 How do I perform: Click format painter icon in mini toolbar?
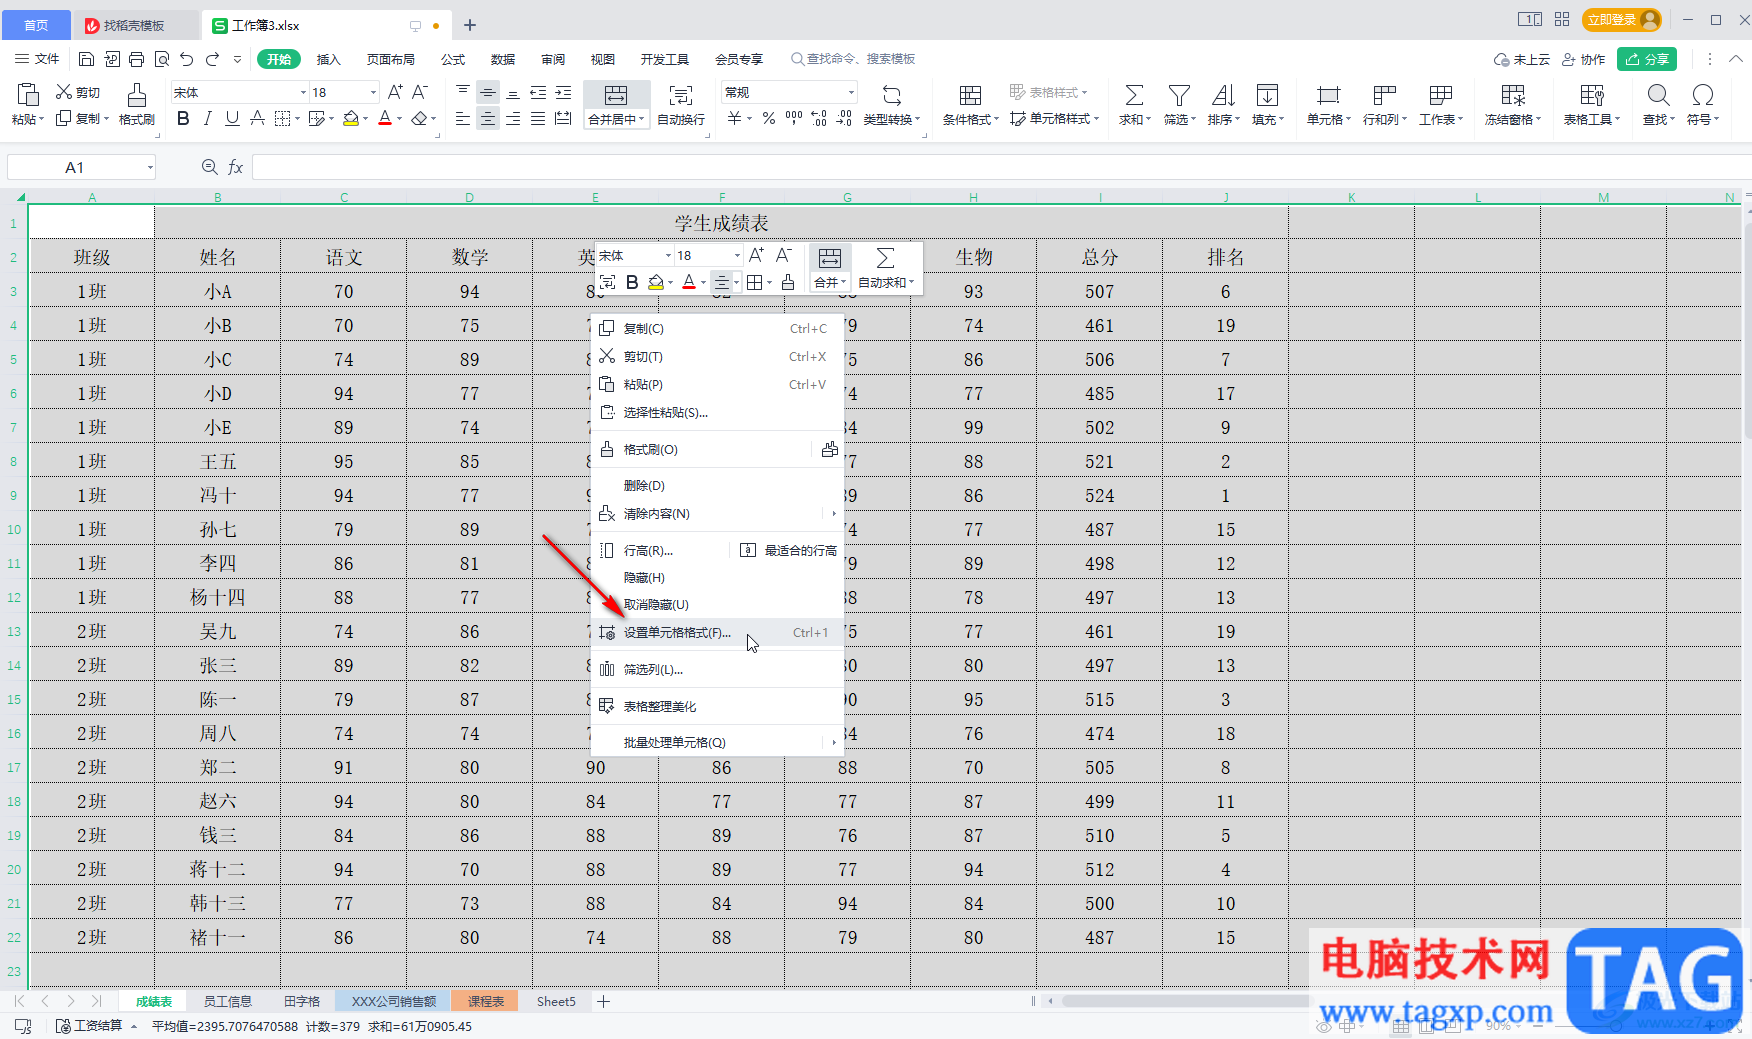pos(788,282)
